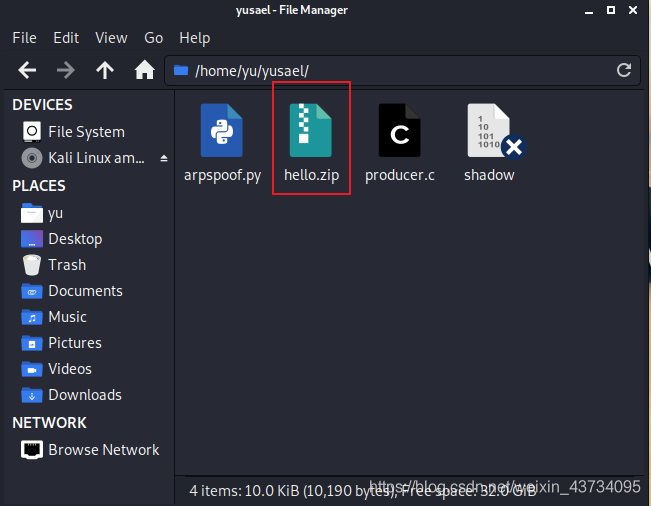Click the File System drive icon
The height and width of the screenshot is (506, 651).
pos(32,132)
